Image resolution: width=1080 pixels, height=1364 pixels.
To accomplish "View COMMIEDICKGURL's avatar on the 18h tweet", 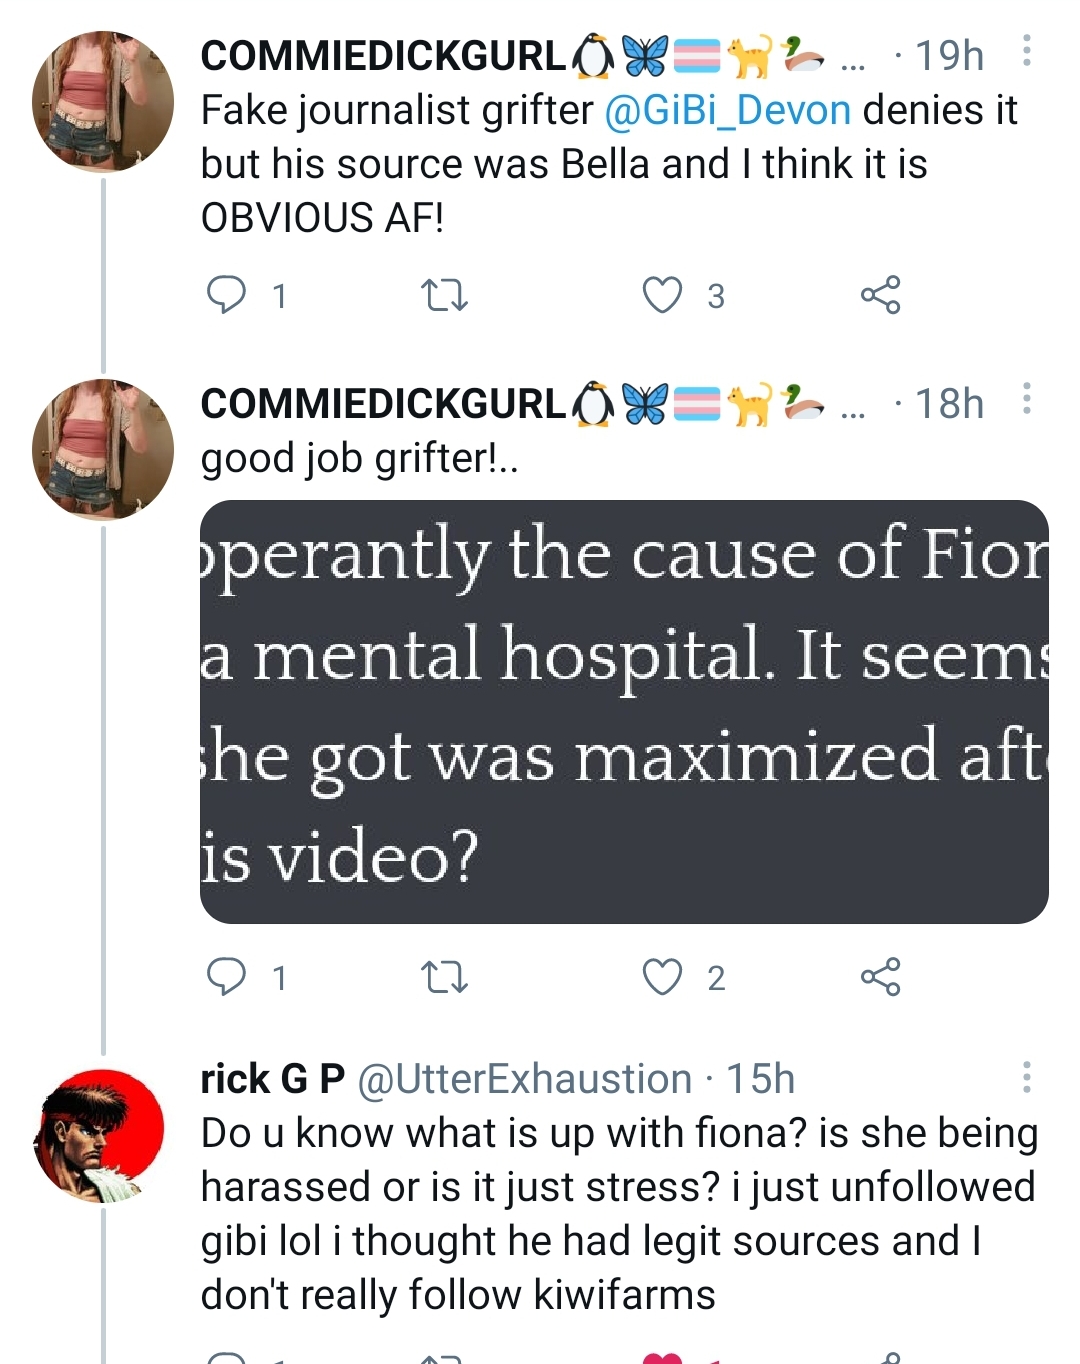I will pyautogui.click(x=103, y=449).
